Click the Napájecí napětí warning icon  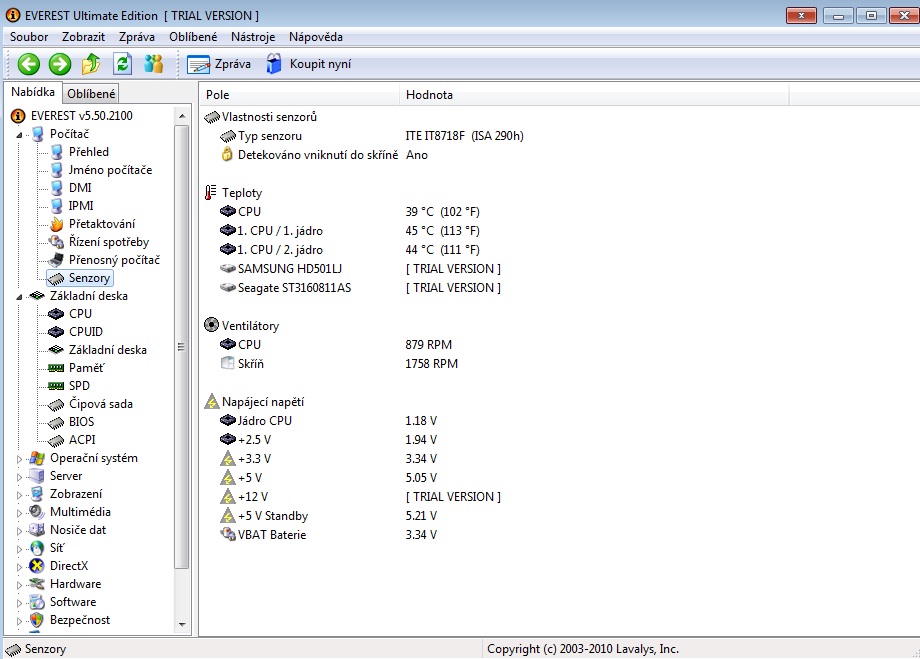(211, 401)
